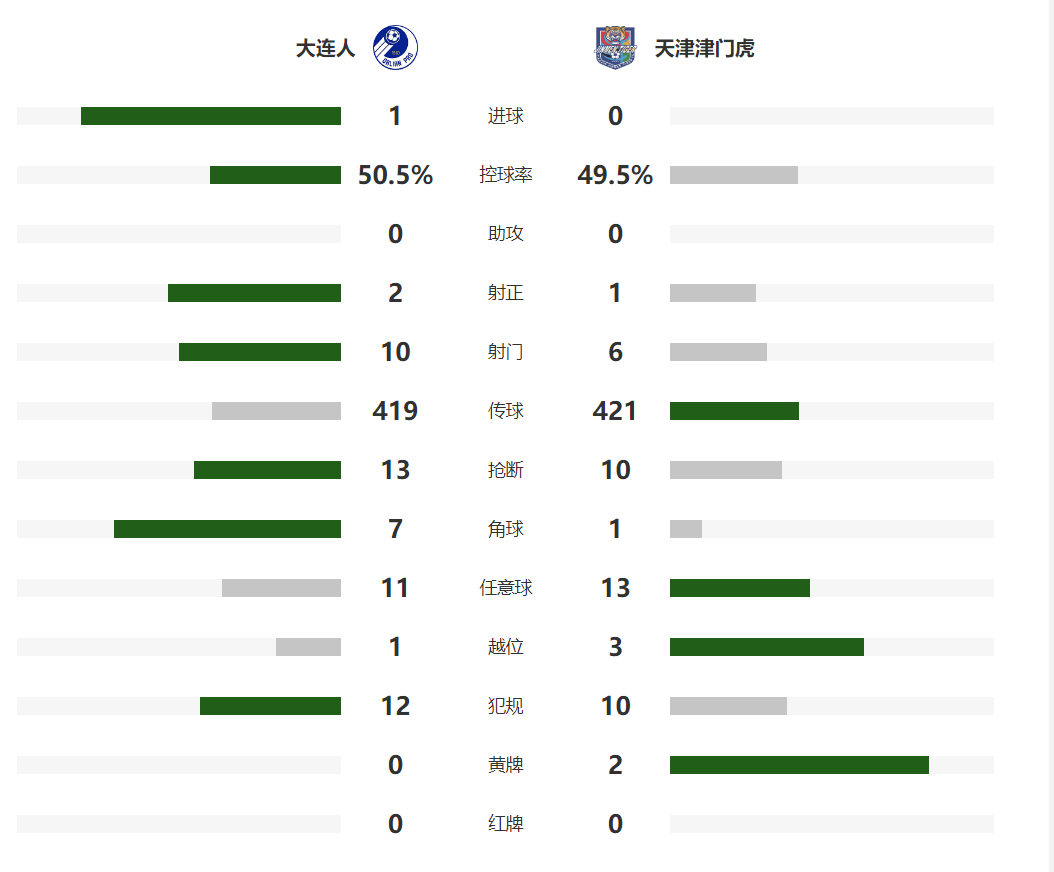Select the 任意球 row label
Image resolution: width=1054 pixels, height=872 pixels.
pyautogui.click(x=505, y=588)
